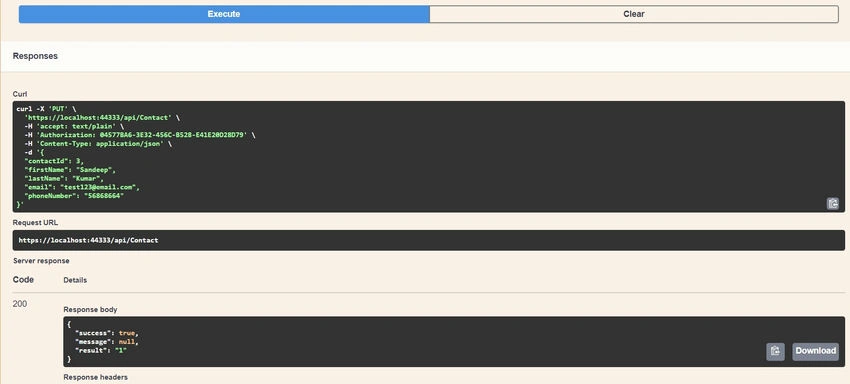Click the blue Execute button
This screenshot has width=850, height=384.
224,14
